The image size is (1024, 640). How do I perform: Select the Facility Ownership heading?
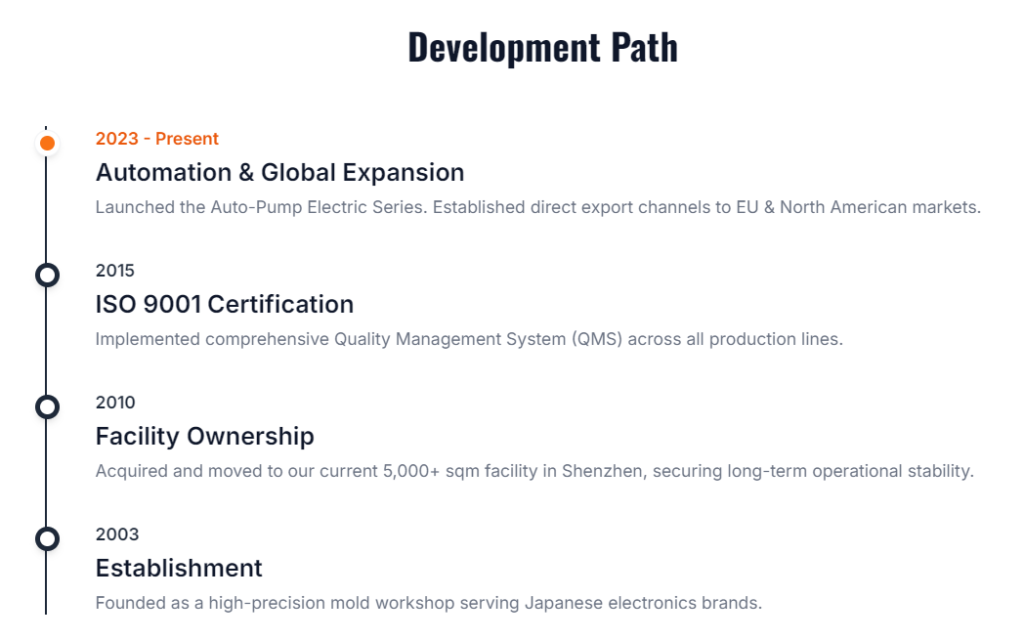204,436
